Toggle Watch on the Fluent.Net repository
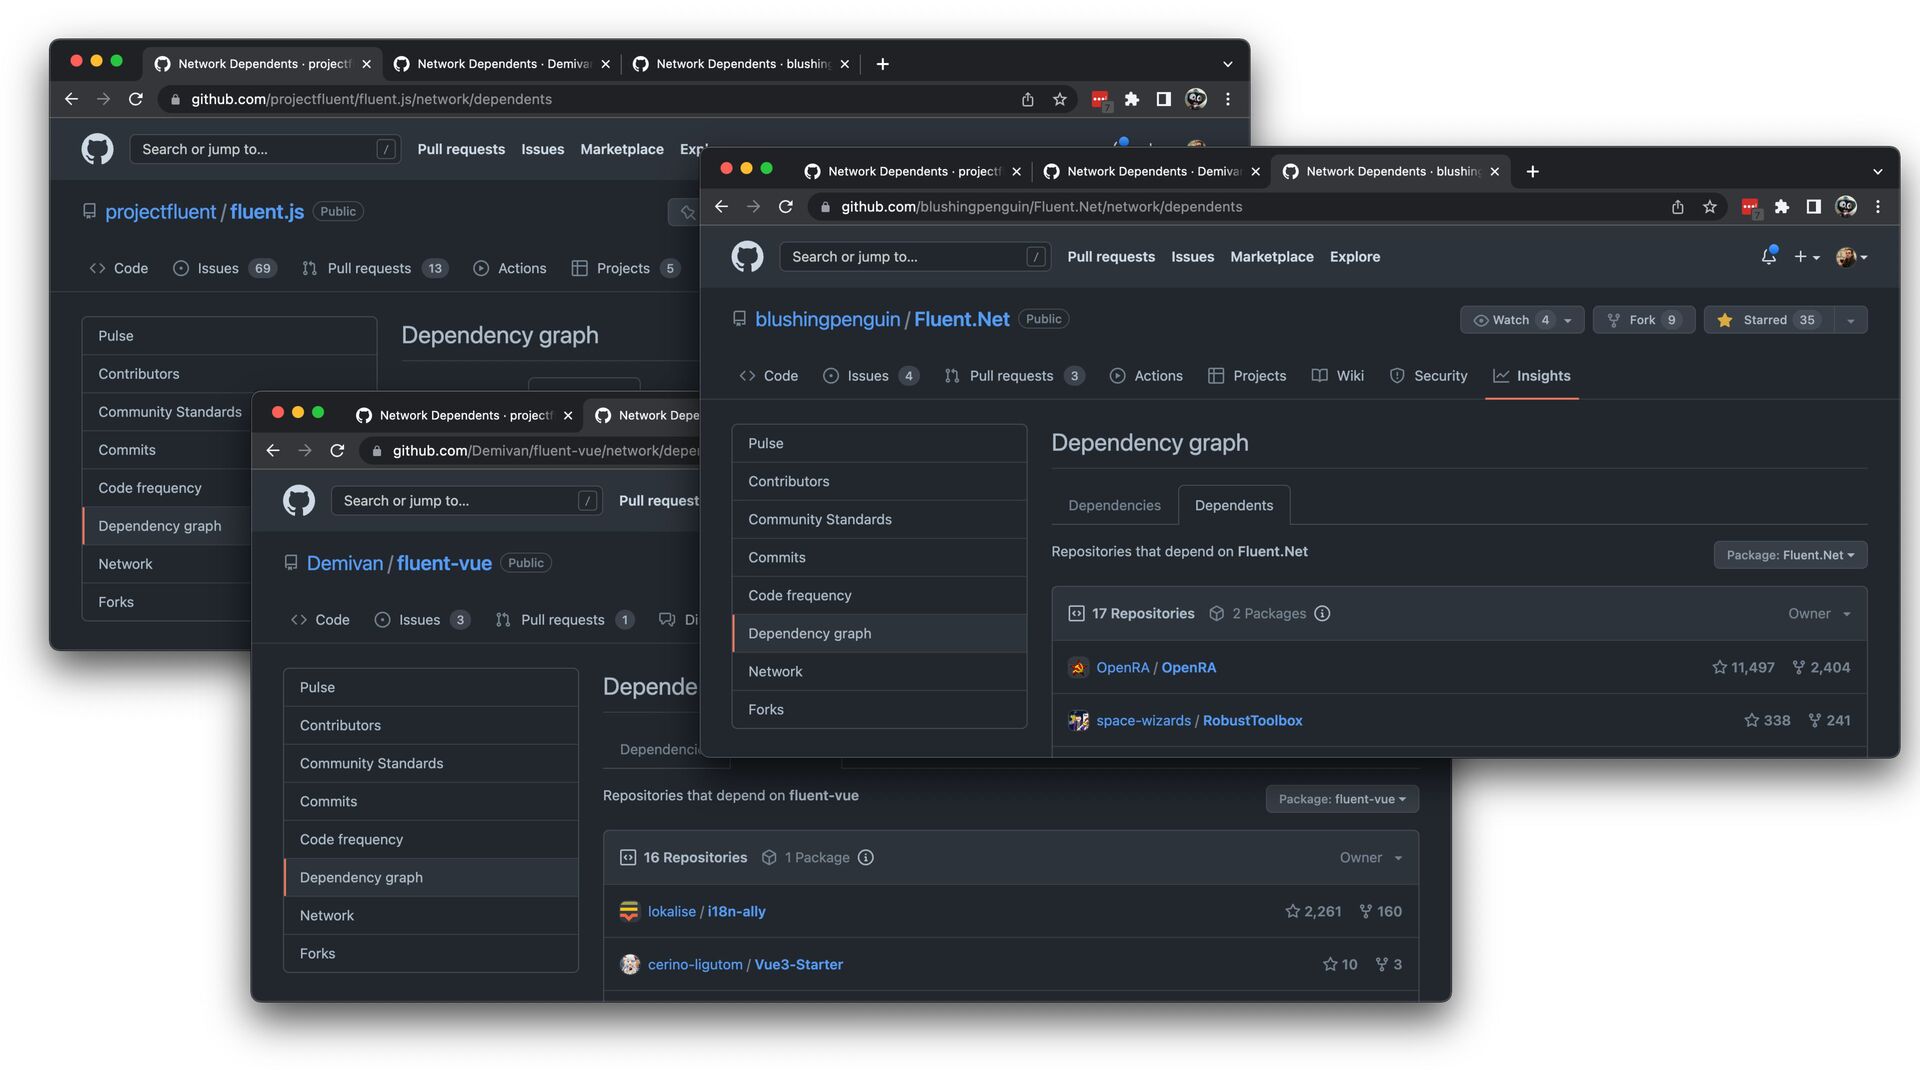Screen dimensions: 1920x1080 [x=1510, y=320]
